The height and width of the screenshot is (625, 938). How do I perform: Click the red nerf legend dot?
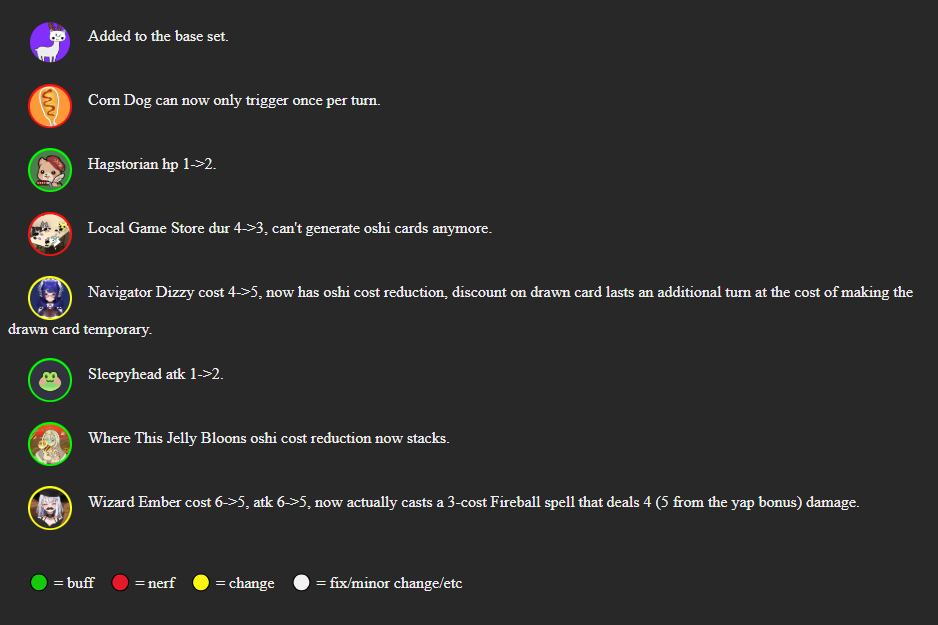point(120,583)
